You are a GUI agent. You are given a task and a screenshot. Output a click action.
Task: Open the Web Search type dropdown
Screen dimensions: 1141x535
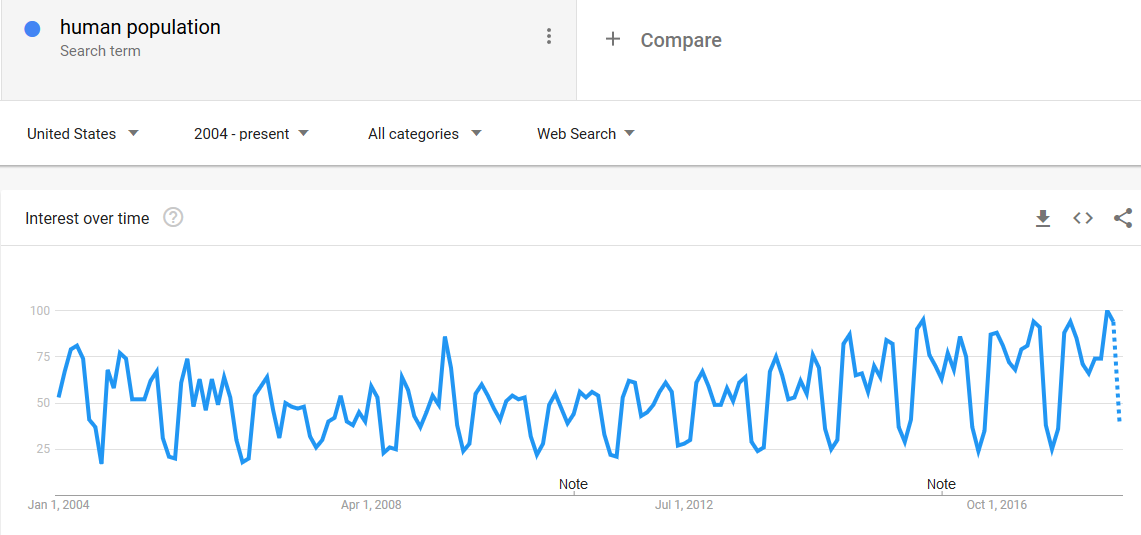586,134
